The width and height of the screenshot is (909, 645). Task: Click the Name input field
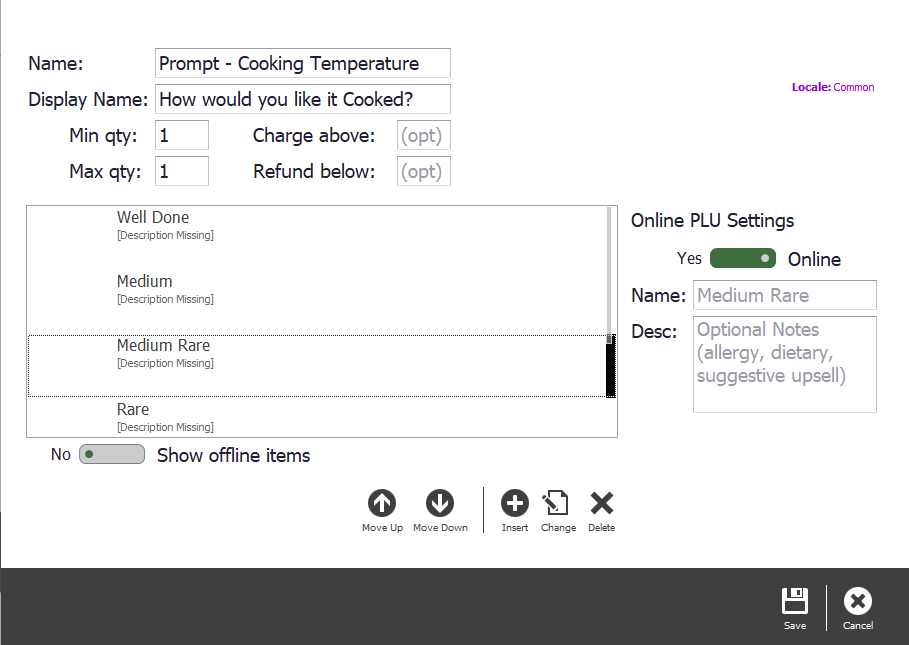pos(303,63)
